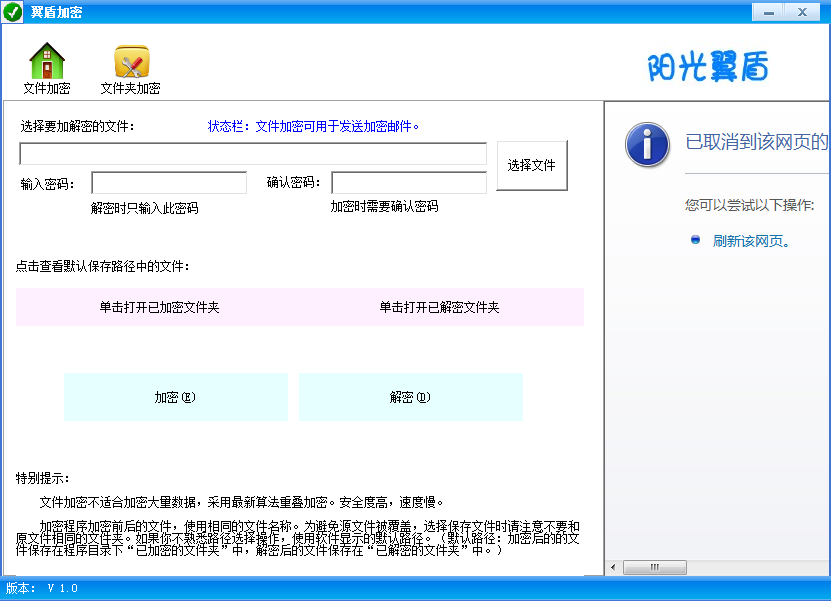Open the 文件加密 mode
This screenshot has height=601, width=831.
coord(47,68)
